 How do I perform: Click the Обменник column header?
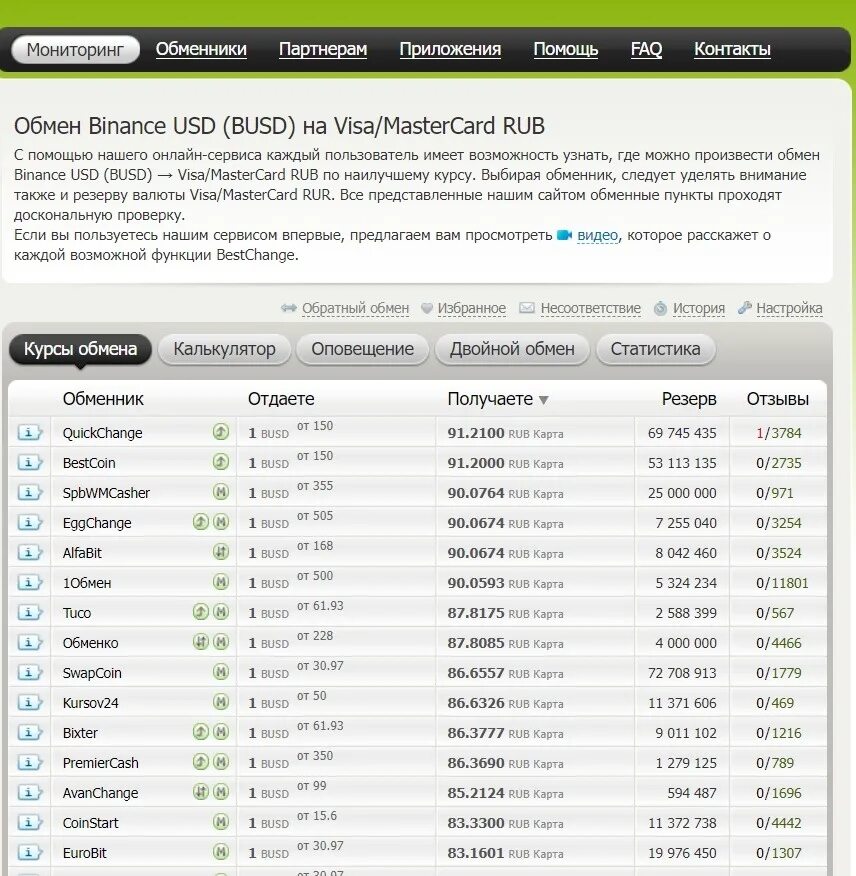point(103,399)
